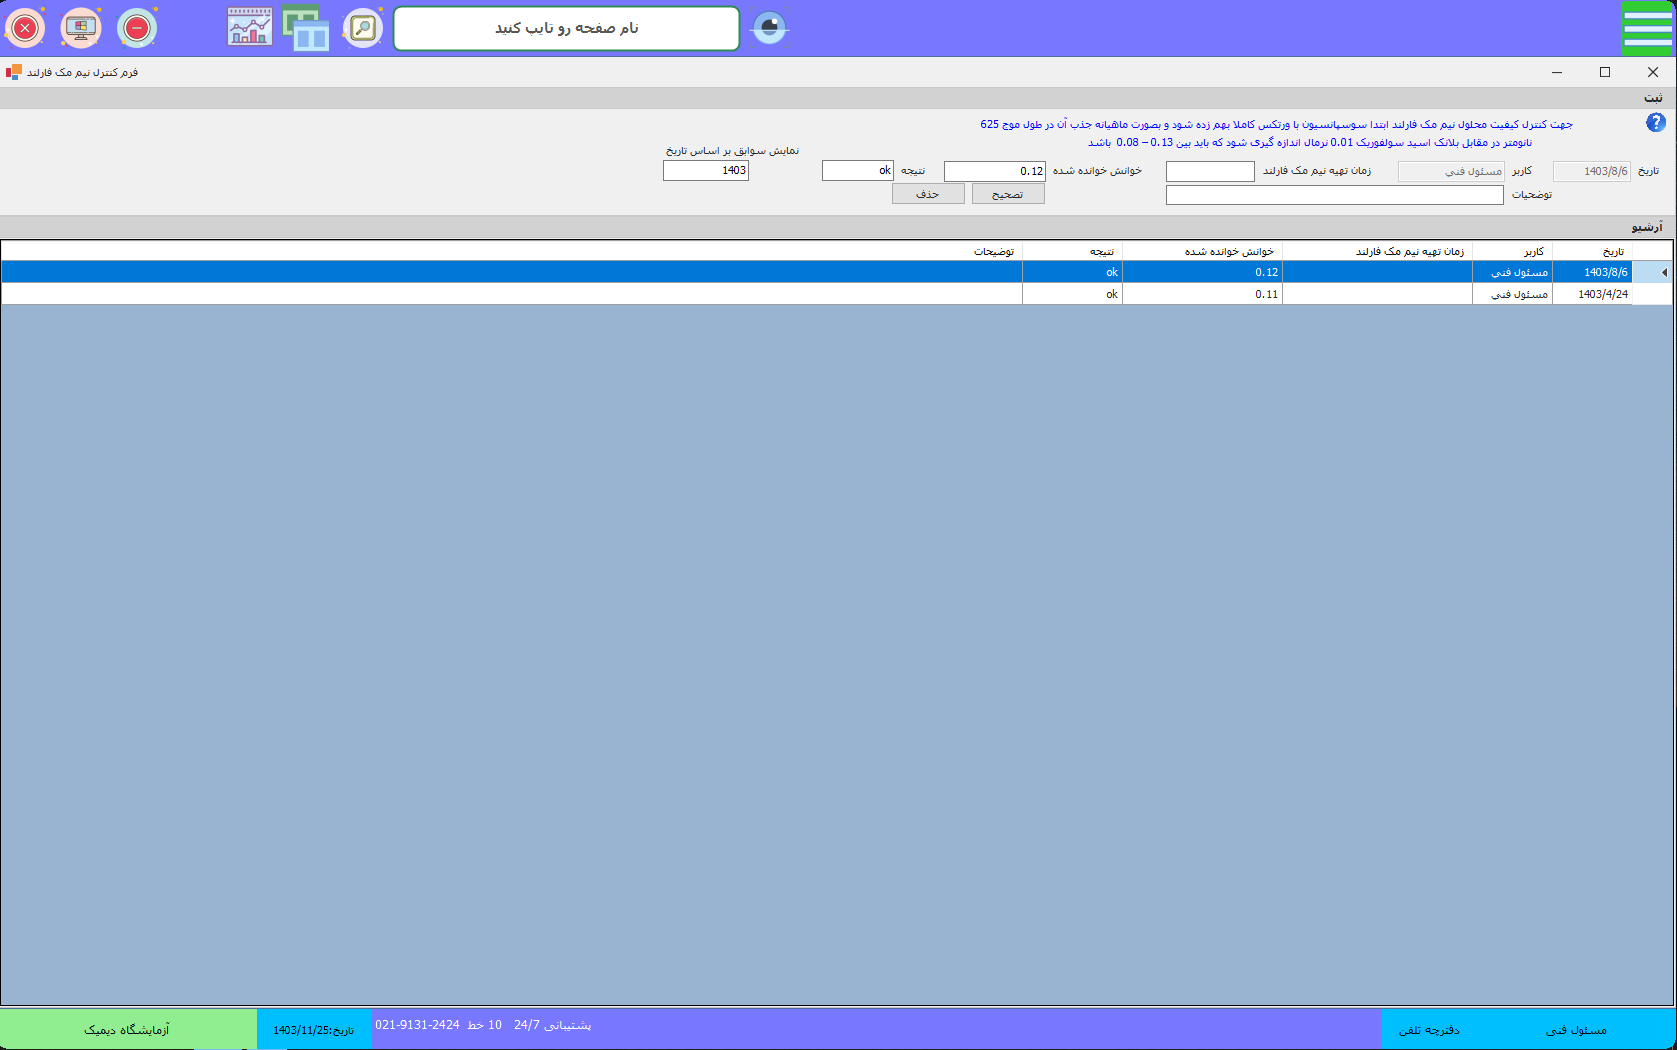Click the 1403 year filter field
The width and height of the screenshot is (1677, 1050).
tap(706, 171)
